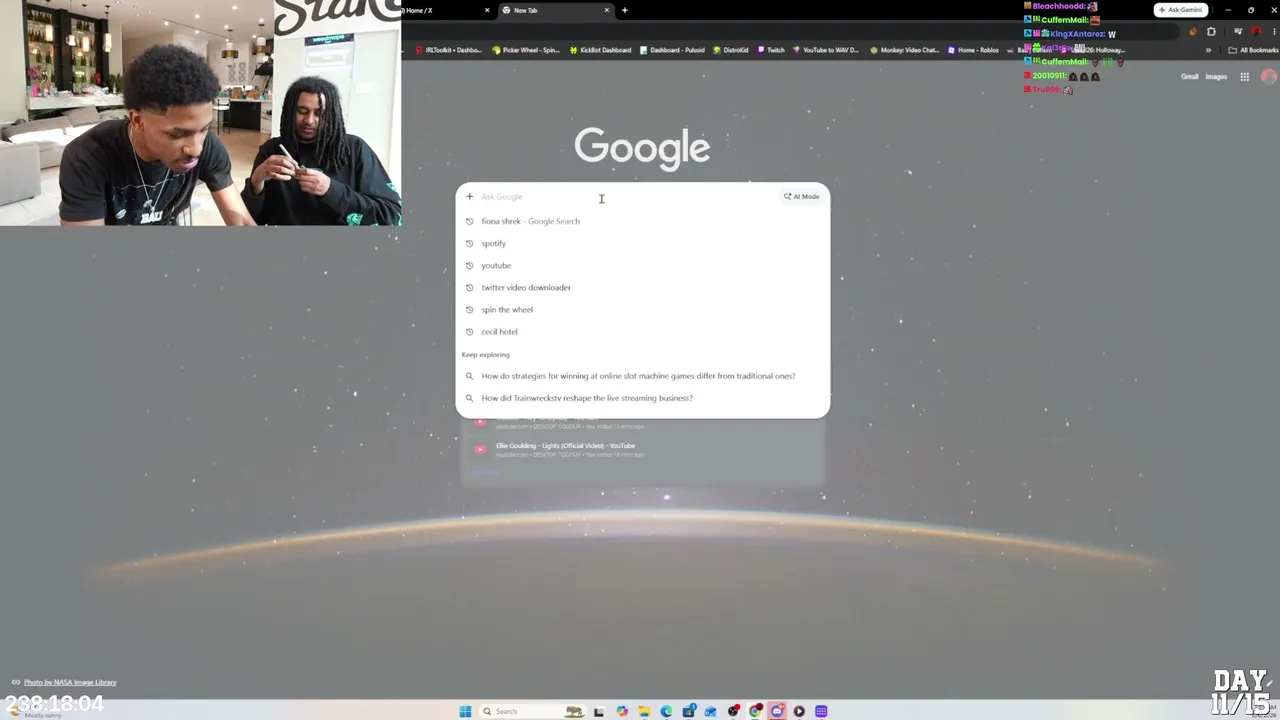Click the history icon beside 'cecil hotel'
The width and height of the screenshot is (1280, 720).
(x=469, y=331)
